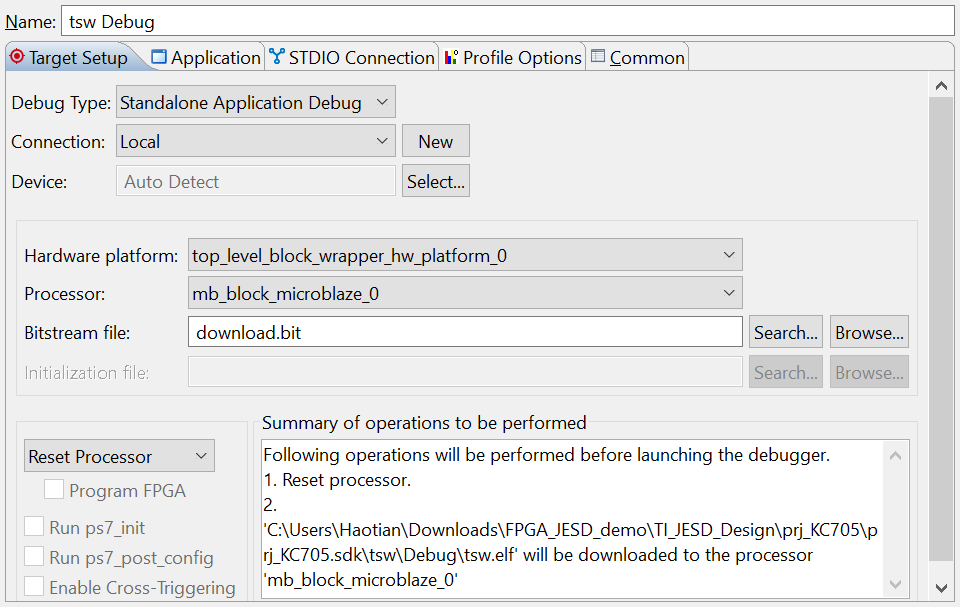
Task: Open the Debug Type dropdown
Action: [x=256, y=102]
